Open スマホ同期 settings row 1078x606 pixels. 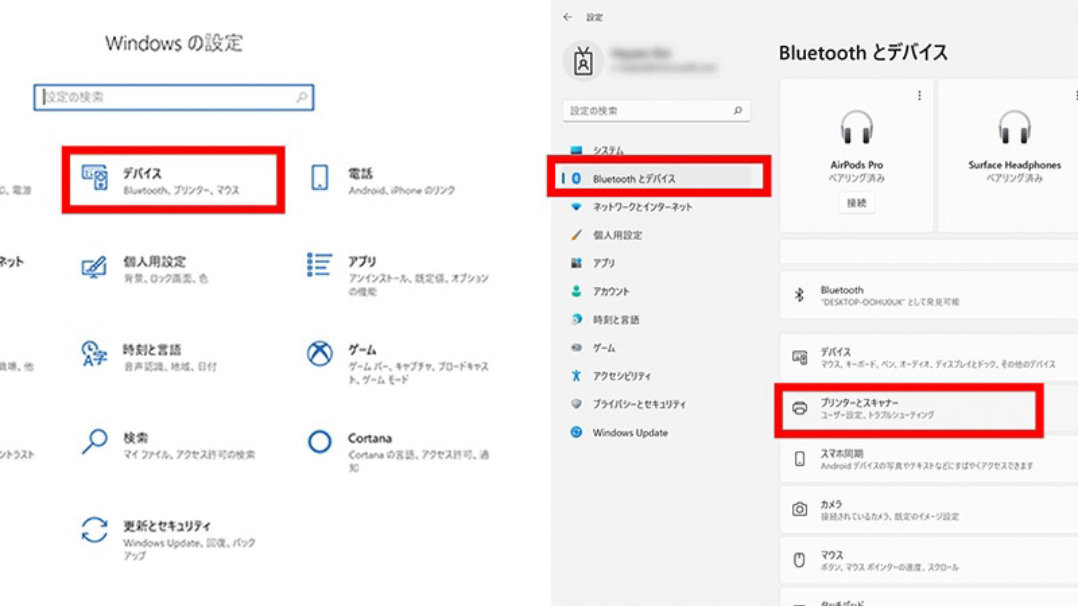(929, 459)
